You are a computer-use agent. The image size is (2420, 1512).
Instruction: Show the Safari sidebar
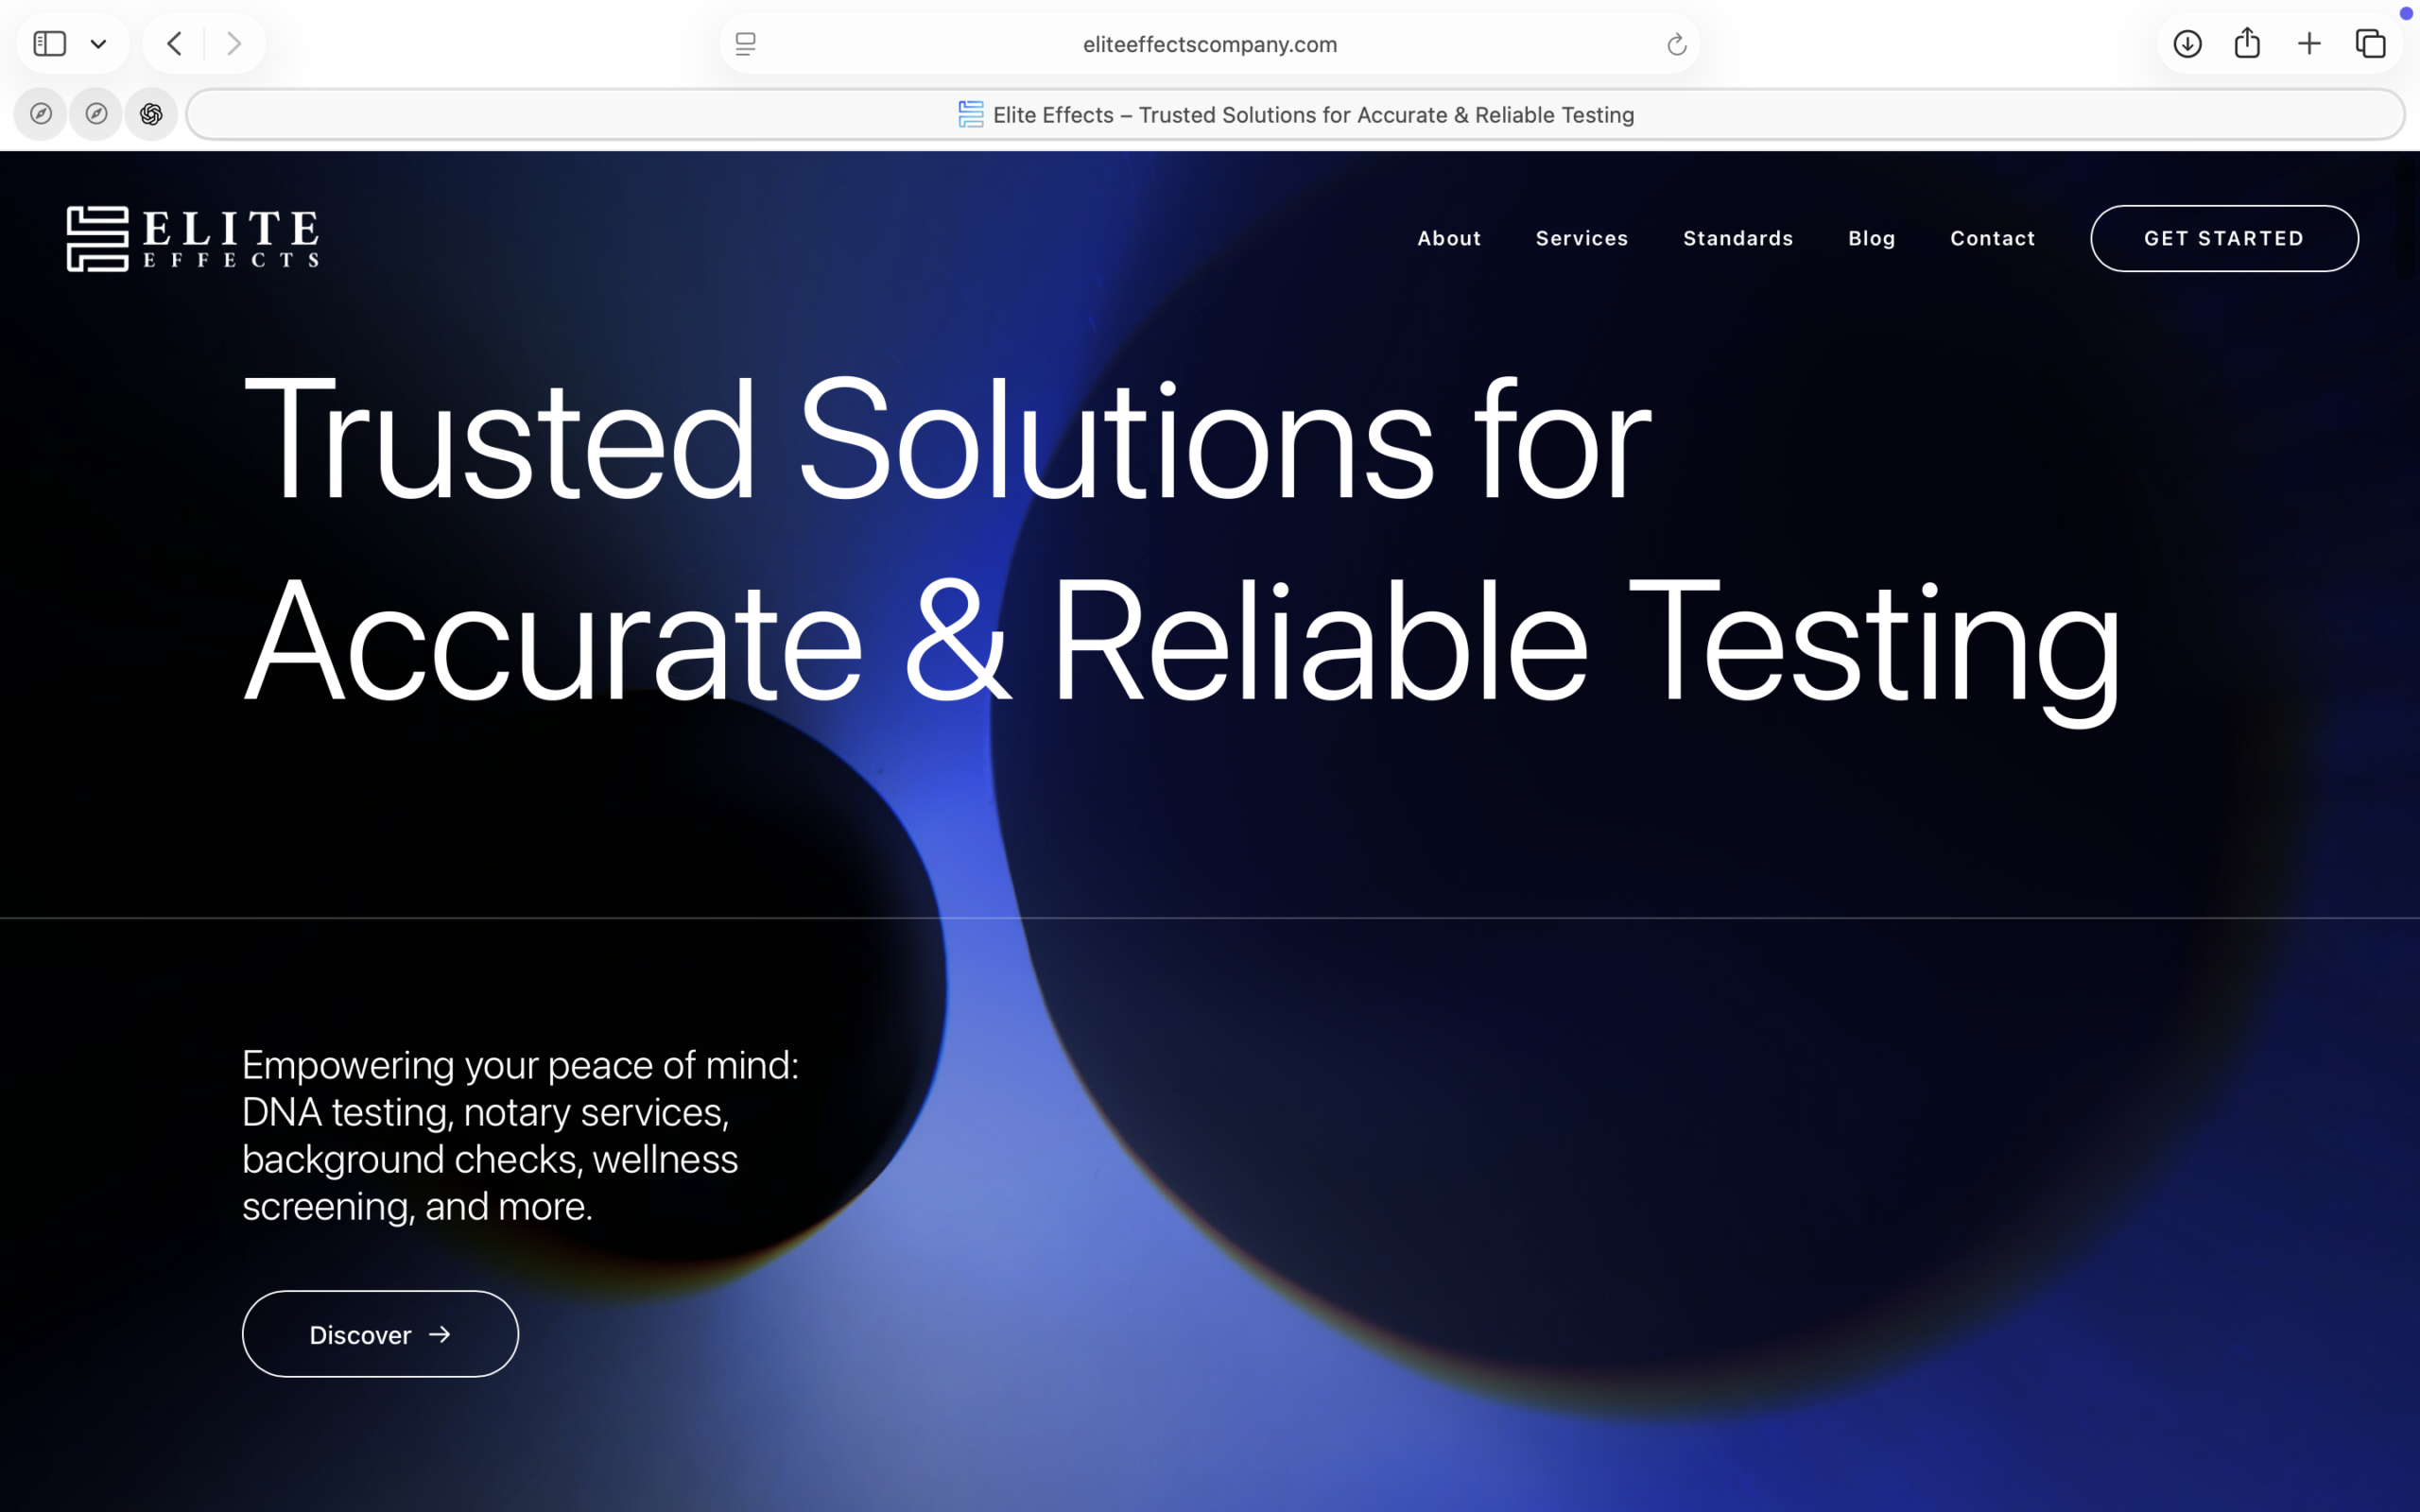click(x=49, y=44)
